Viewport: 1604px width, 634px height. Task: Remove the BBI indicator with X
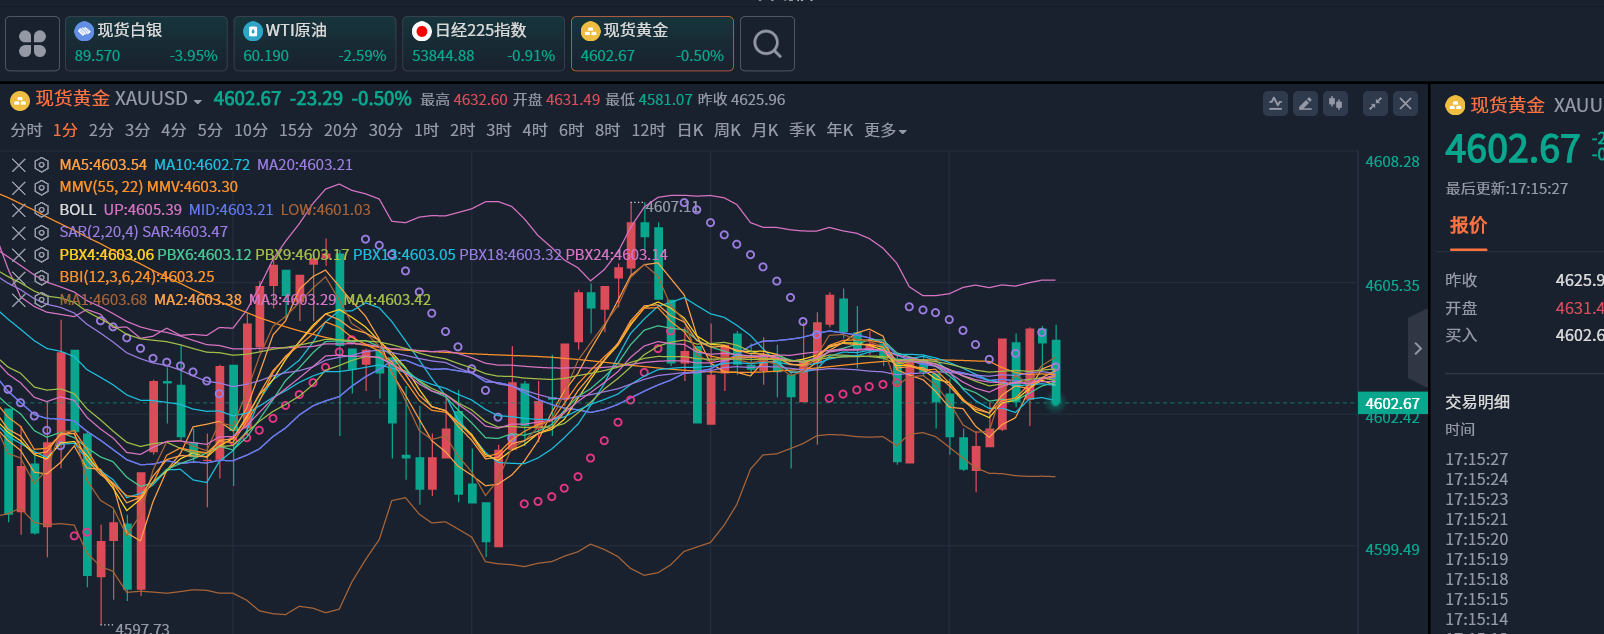19,277
